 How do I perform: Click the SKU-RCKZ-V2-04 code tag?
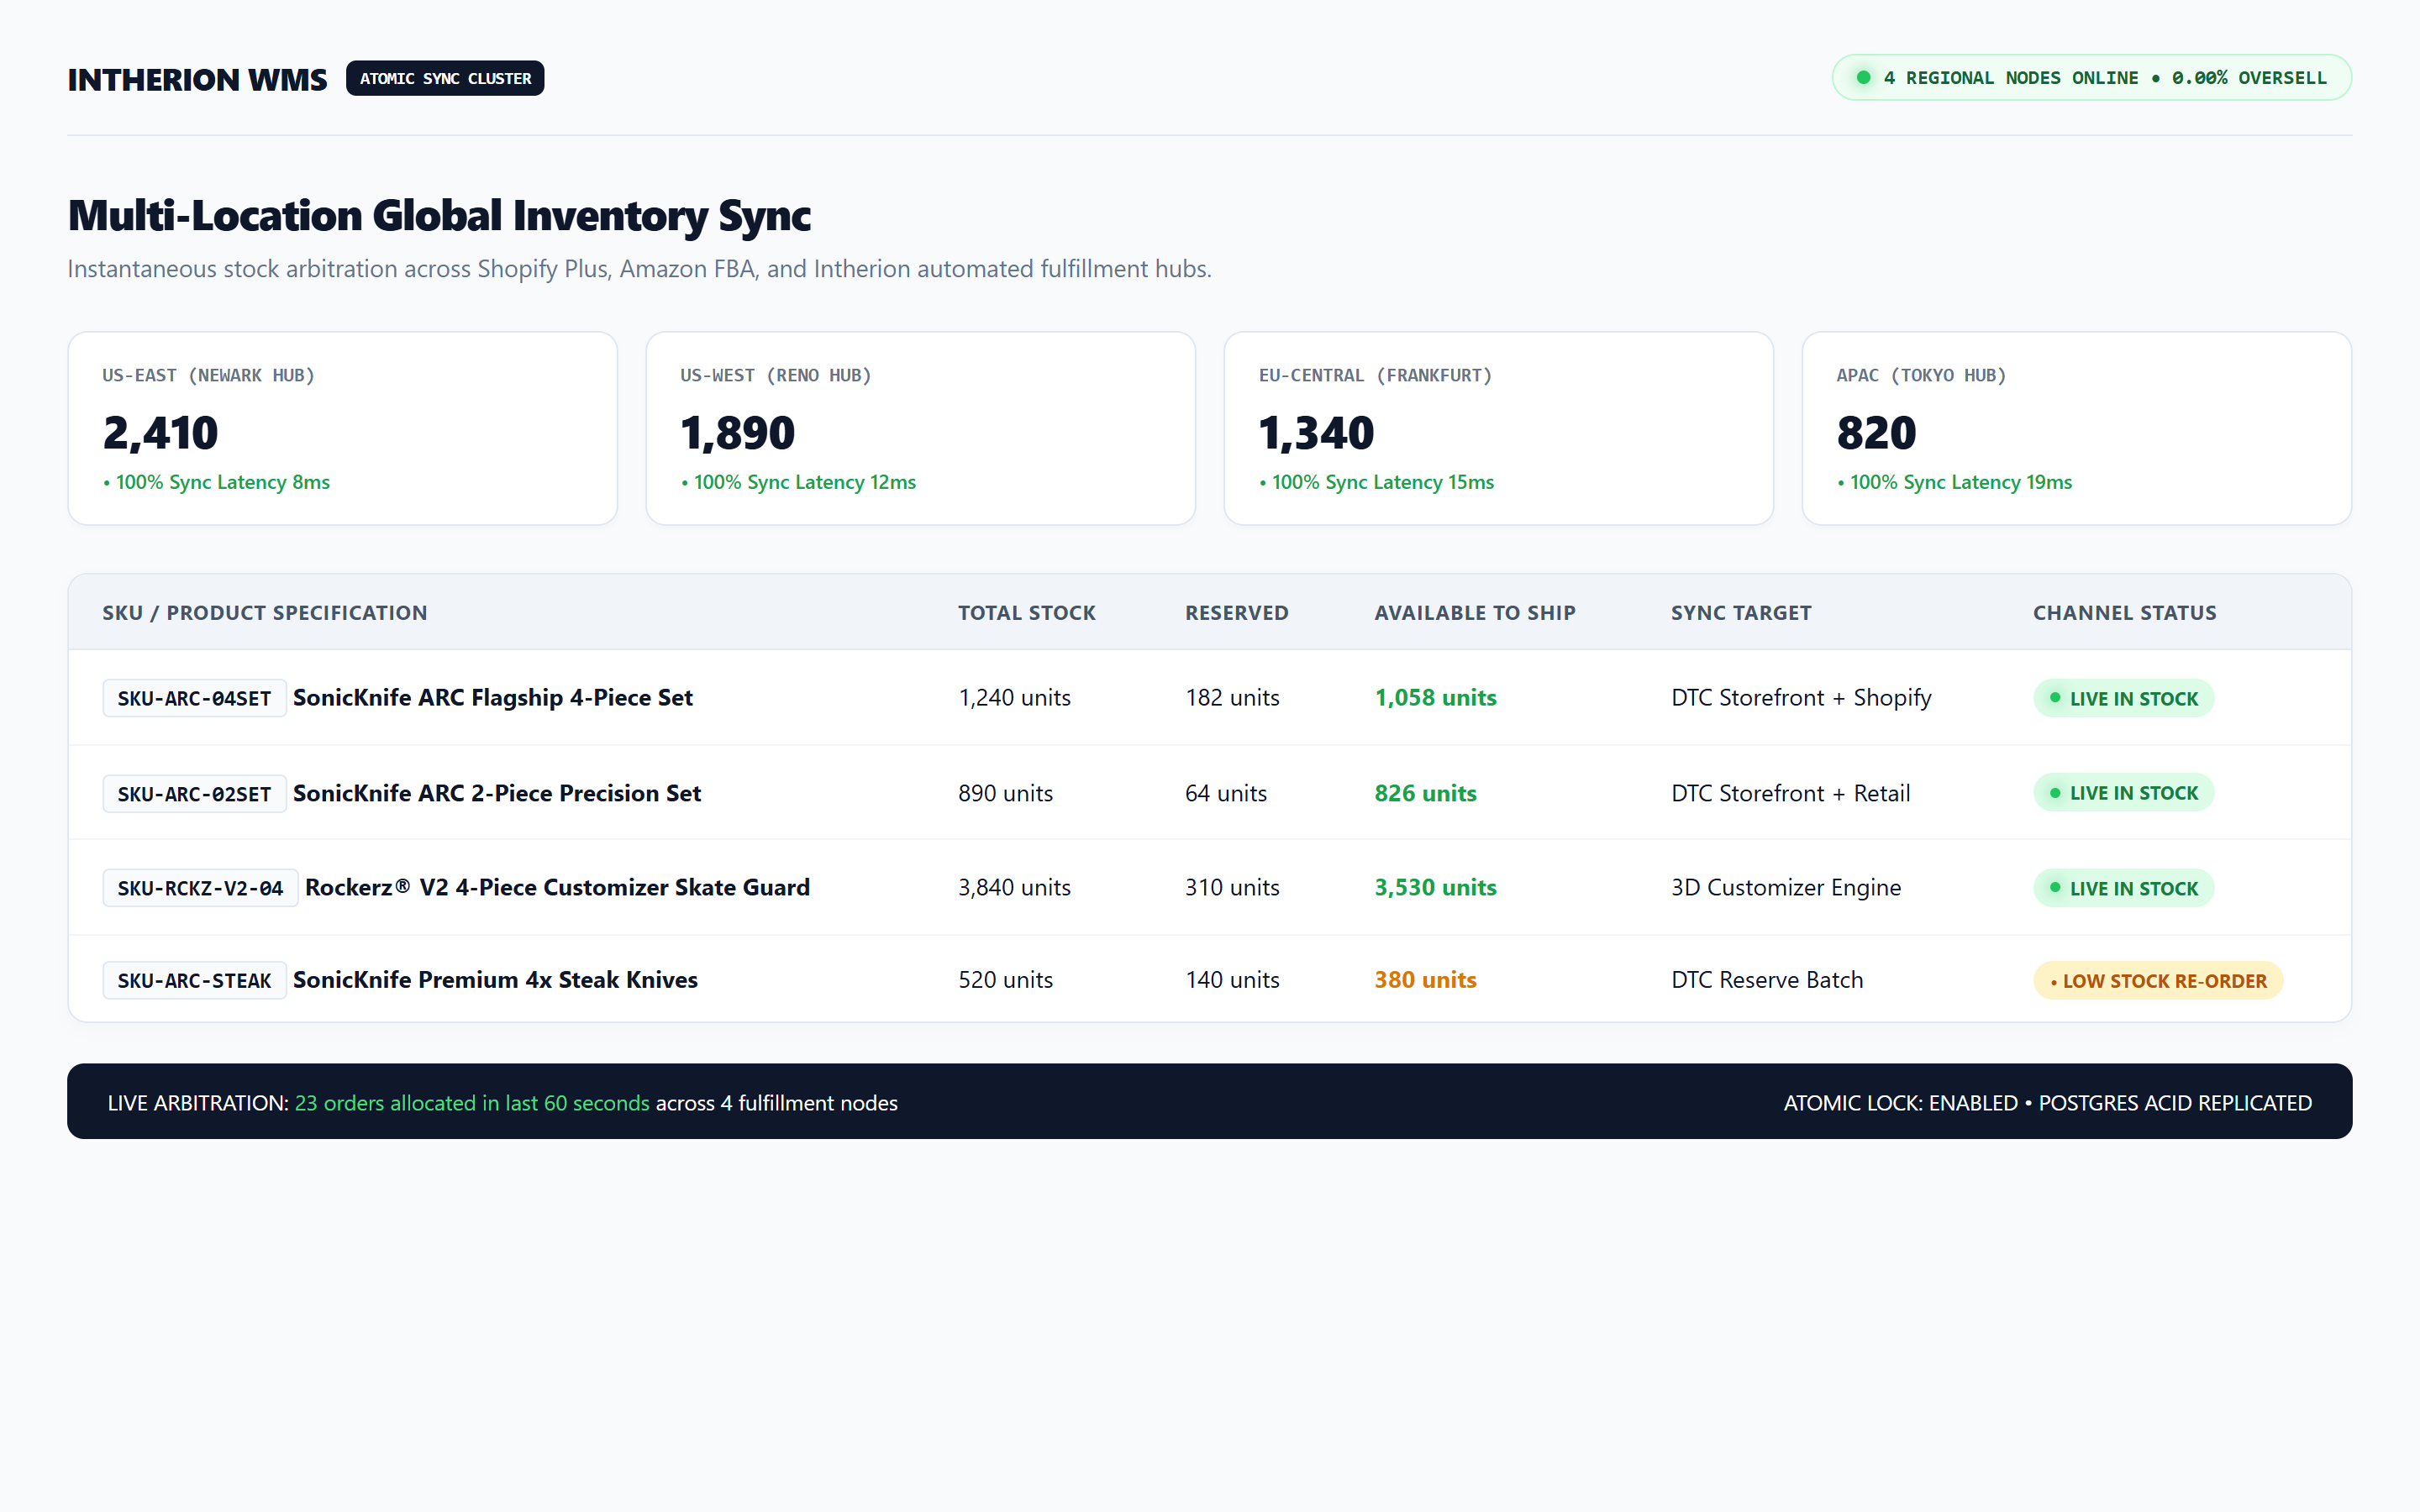[x=200, y=888]
